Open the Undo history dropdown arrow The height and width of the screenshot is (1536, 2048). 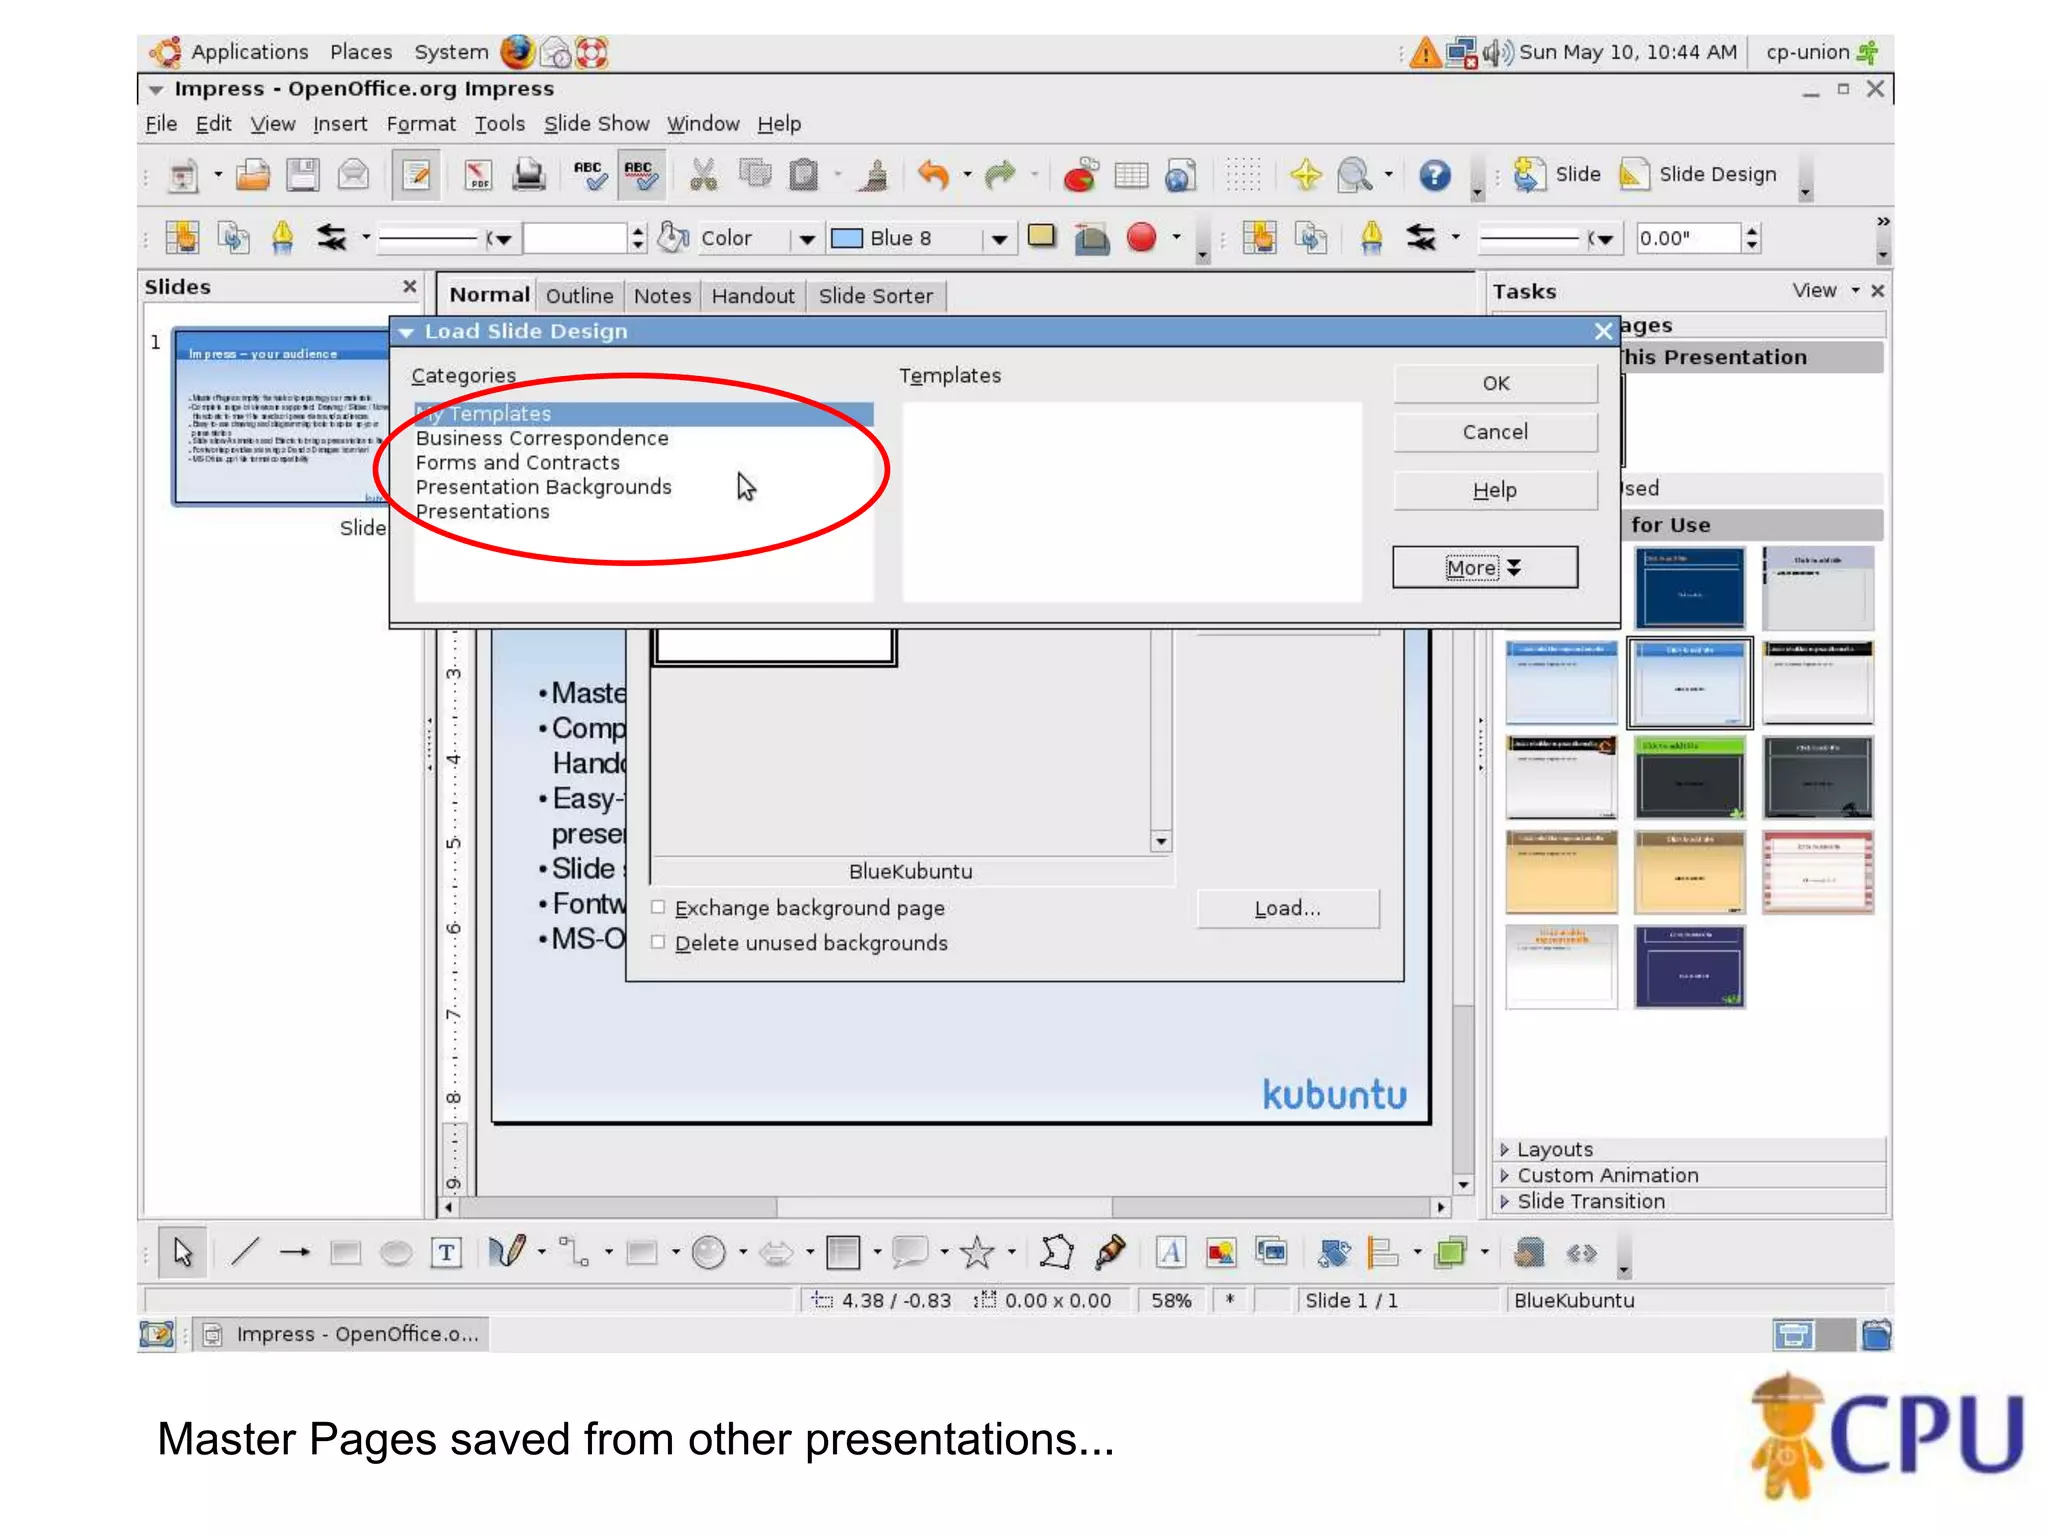[967, 175]
